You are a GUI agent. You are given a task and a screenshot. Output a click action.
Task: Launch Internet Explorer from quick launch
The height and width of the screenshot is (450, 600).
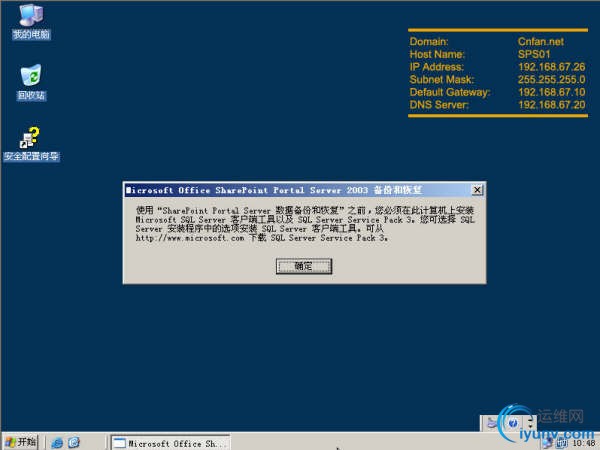[x=57, y=443]
